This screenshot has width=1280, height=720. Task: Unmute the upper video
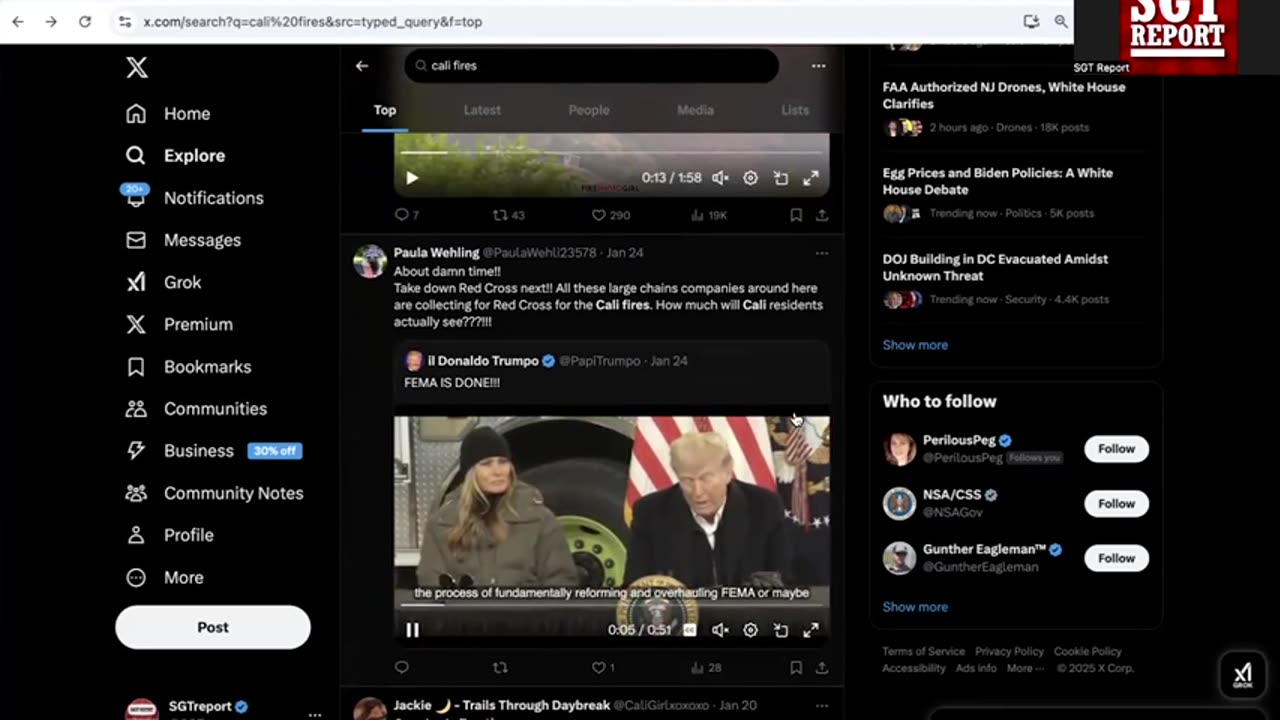tap(720, 178)
